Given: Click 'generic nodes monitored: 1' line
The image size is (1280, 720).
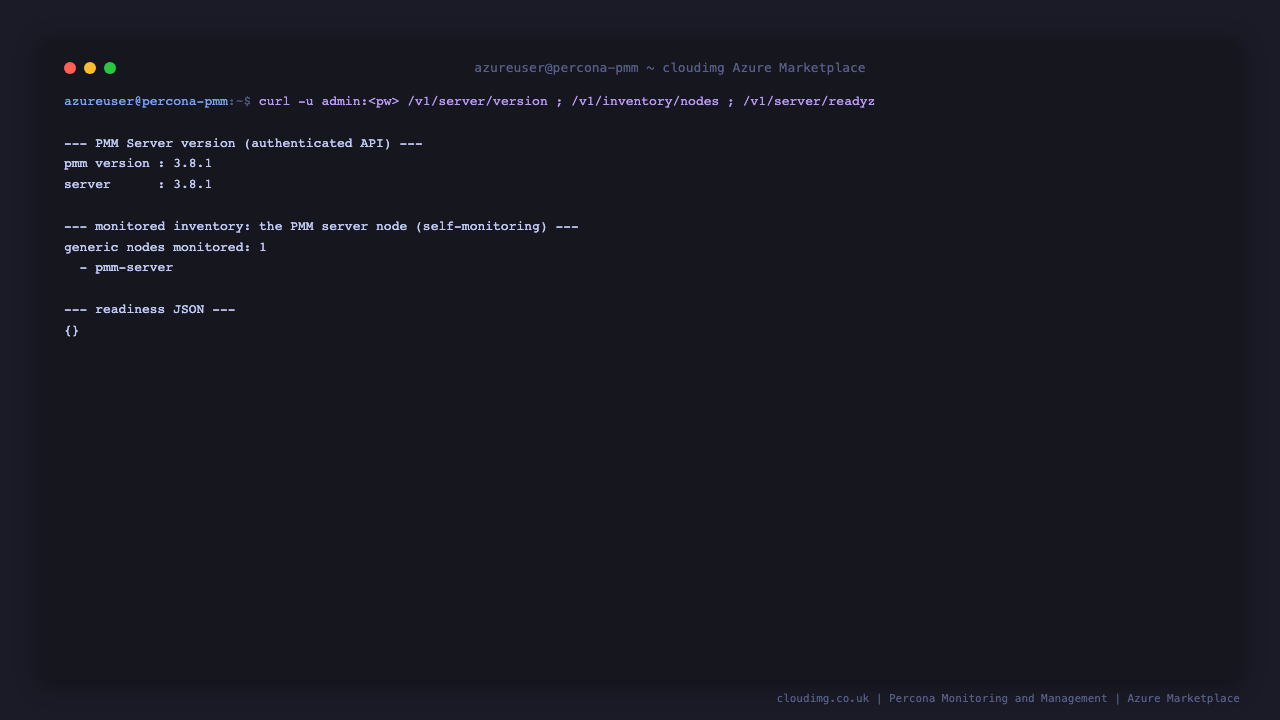Looking at the screenshot, I should point(165,247).
